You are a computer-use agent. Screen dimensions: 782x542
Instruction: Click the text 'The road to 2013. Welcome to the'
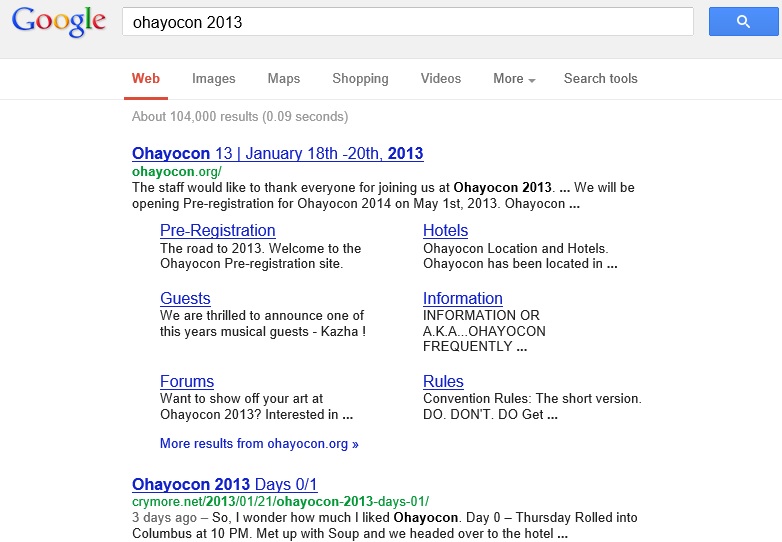coord(260,248)
